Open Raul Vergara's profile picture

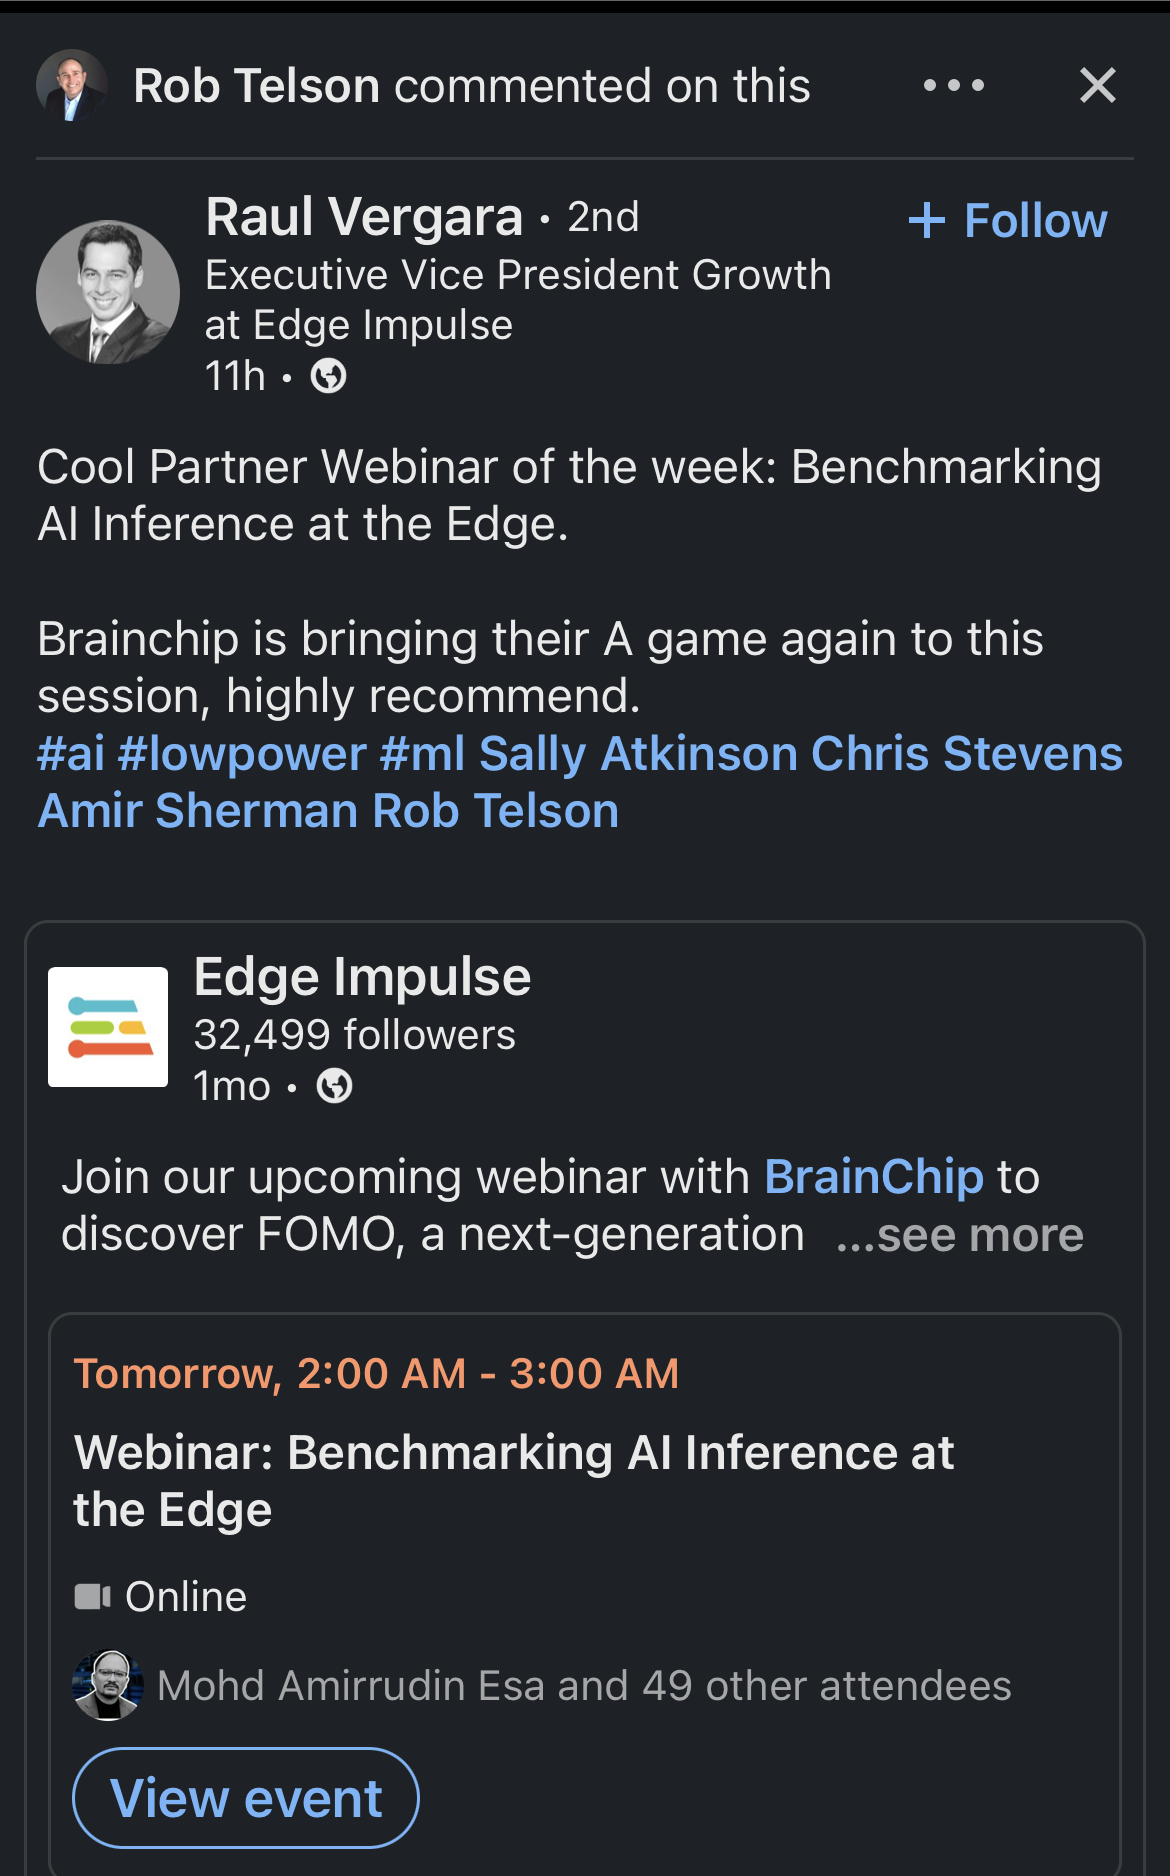tap(108, 292)
